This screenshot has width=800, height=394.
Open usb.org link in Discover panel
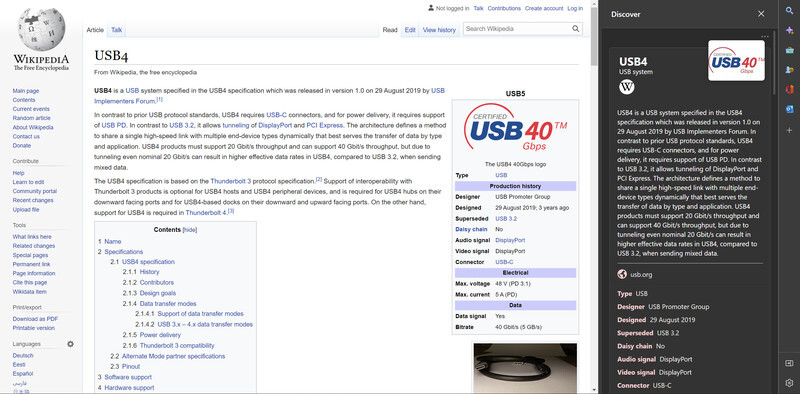pos(641,275)
